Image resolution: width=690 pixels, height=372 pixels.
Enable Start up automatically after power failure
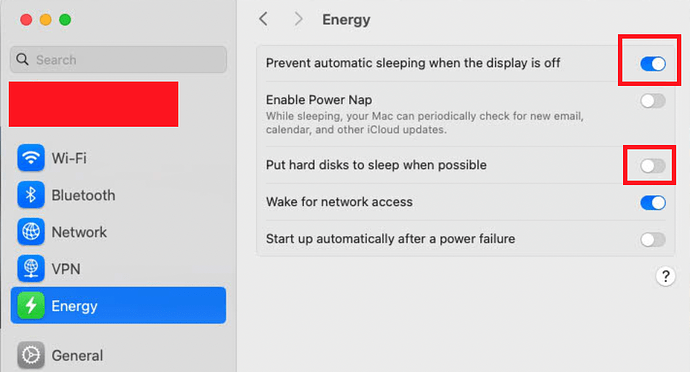click(x=653, y=240)
